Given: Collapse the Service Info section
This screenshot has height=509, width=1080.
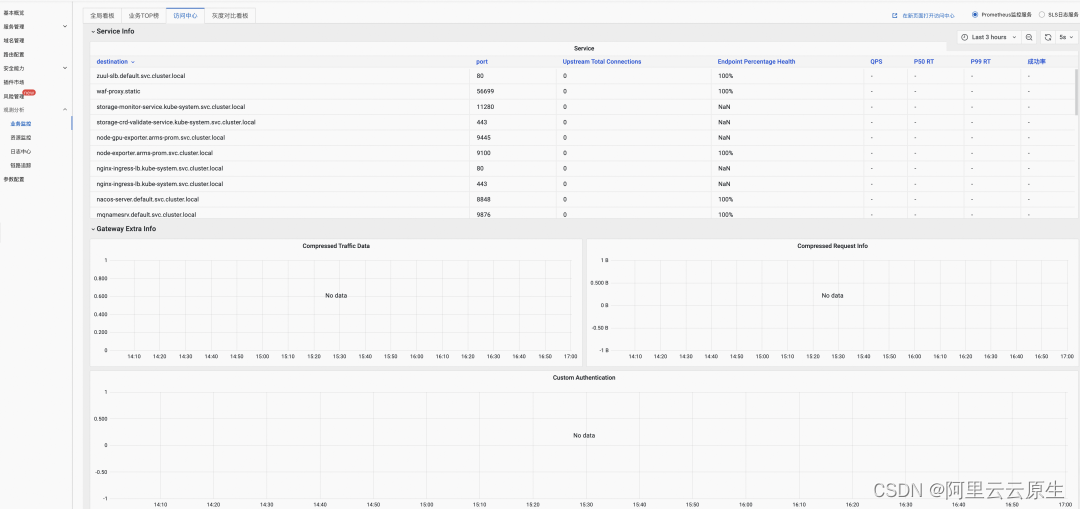Looking at the screenshot, I should coord(112,31).
